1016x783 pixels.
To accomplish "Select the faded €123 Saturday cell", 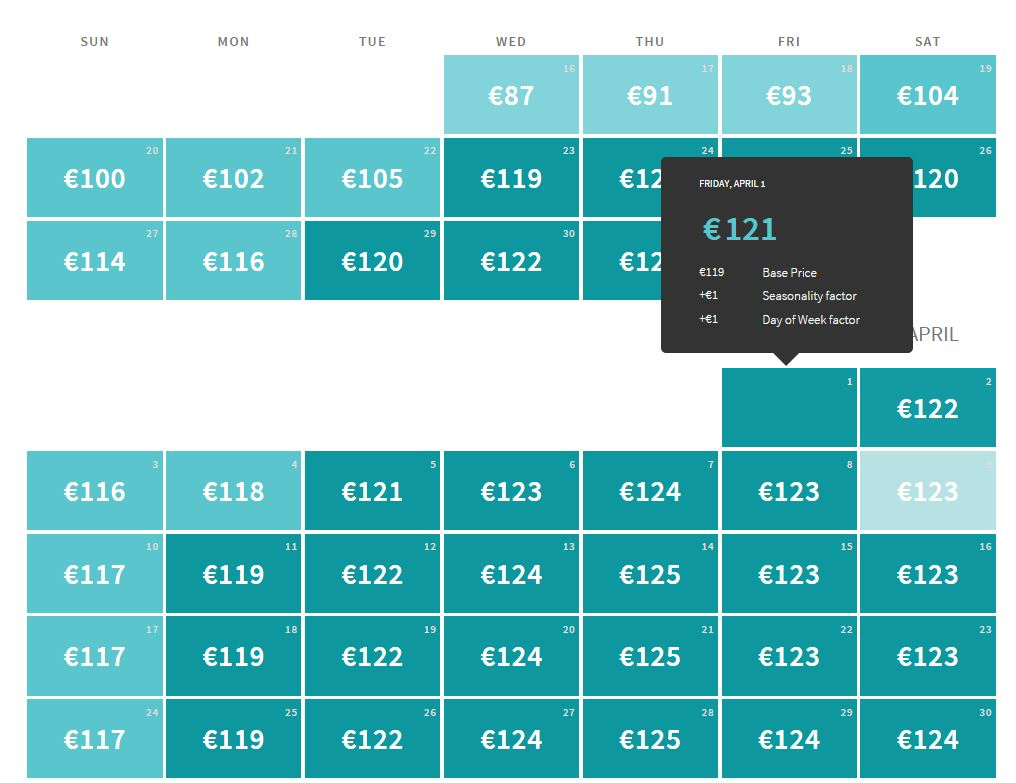I will [x=928, y=491].
